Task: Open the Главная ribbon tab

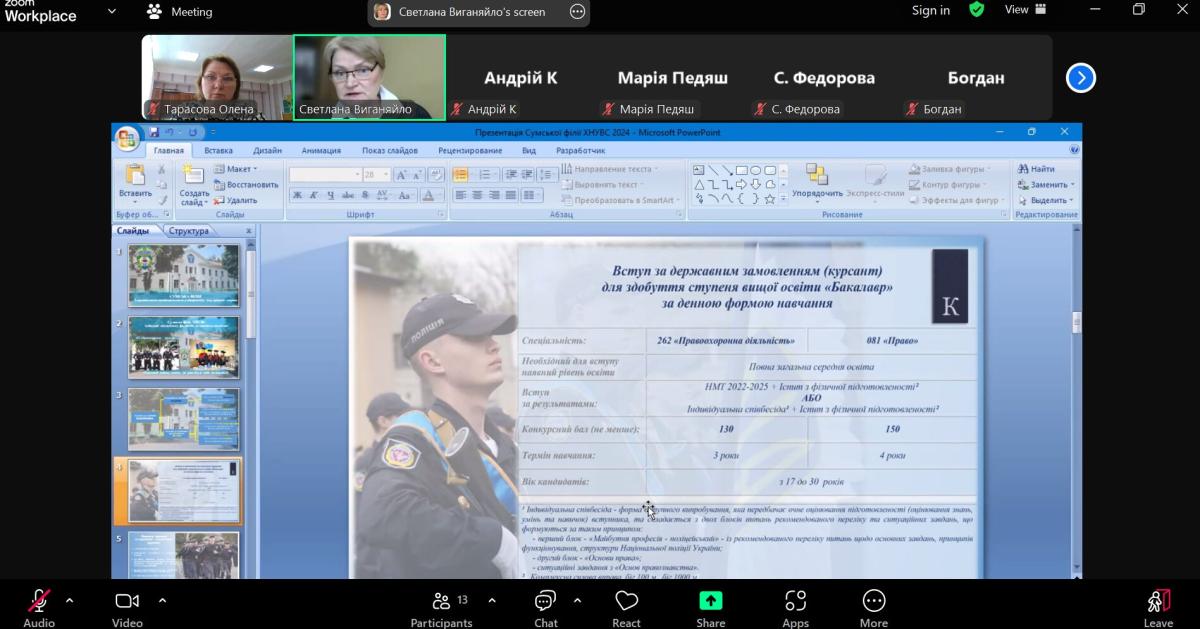Action: click(168, 150)
